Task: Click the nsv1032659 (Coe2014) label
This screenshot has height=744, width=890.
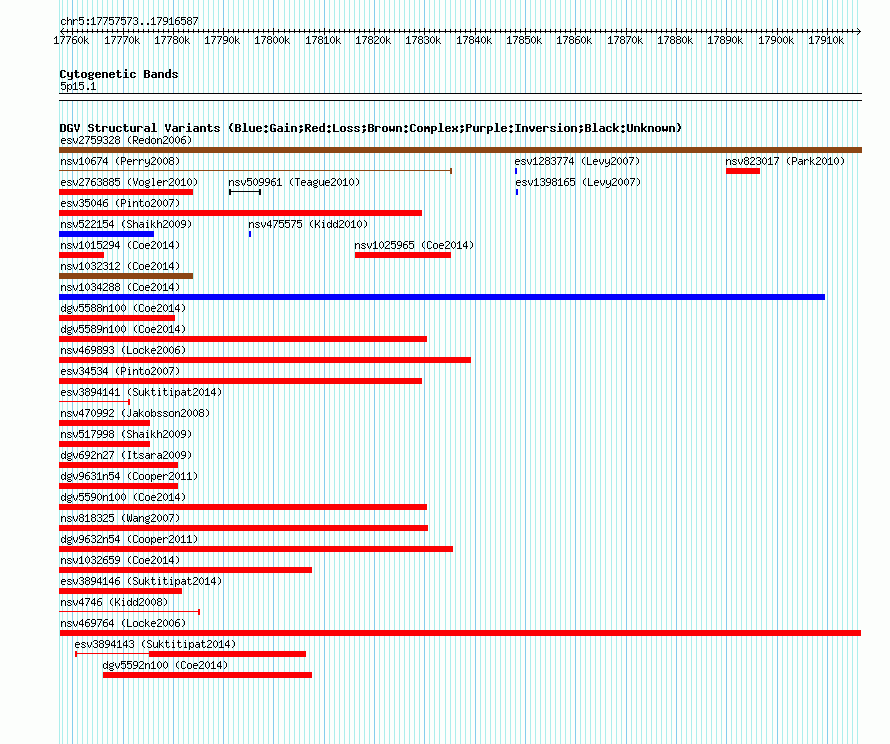Action: (120, 560)
